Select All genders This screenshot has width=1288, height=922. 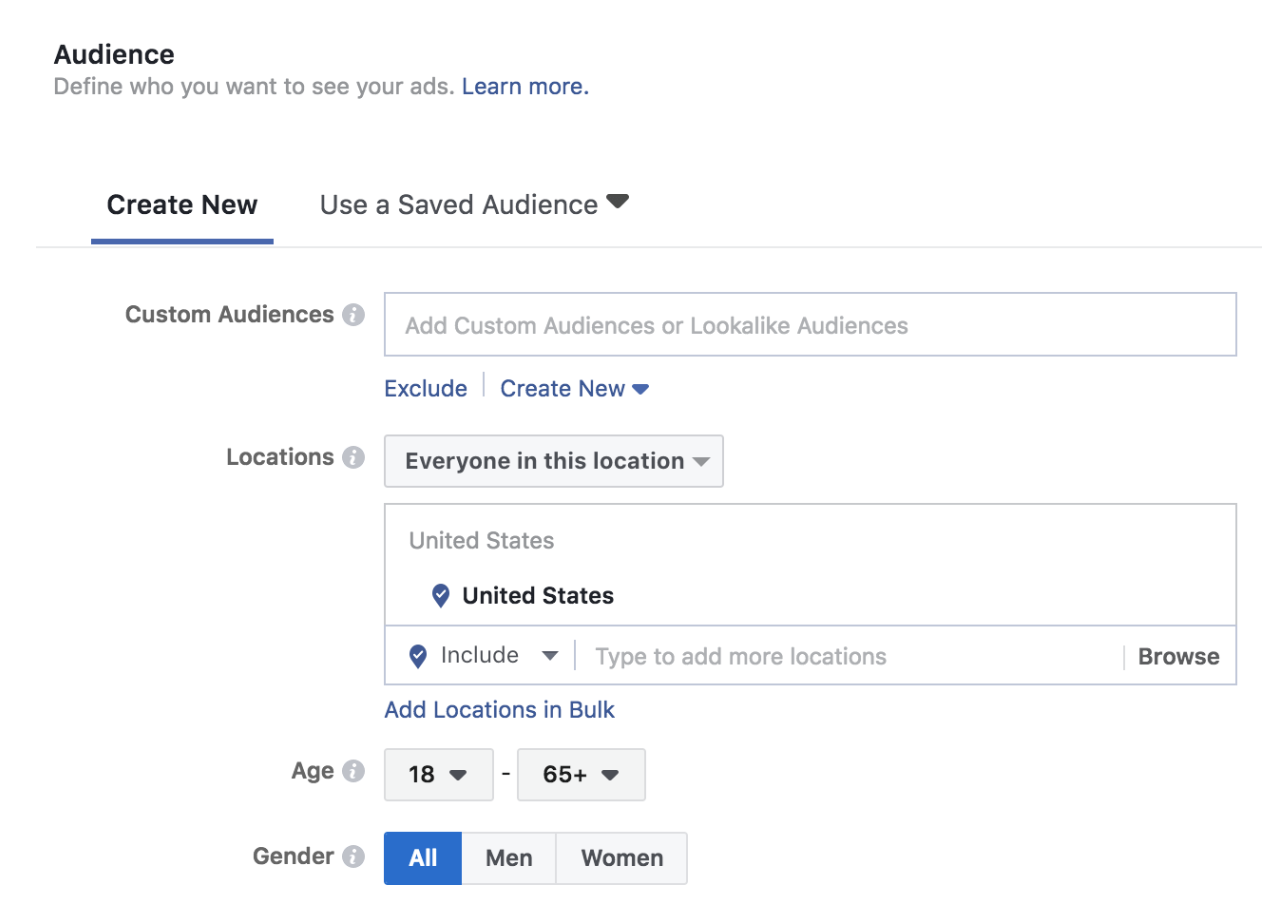[x=423, y=858]
